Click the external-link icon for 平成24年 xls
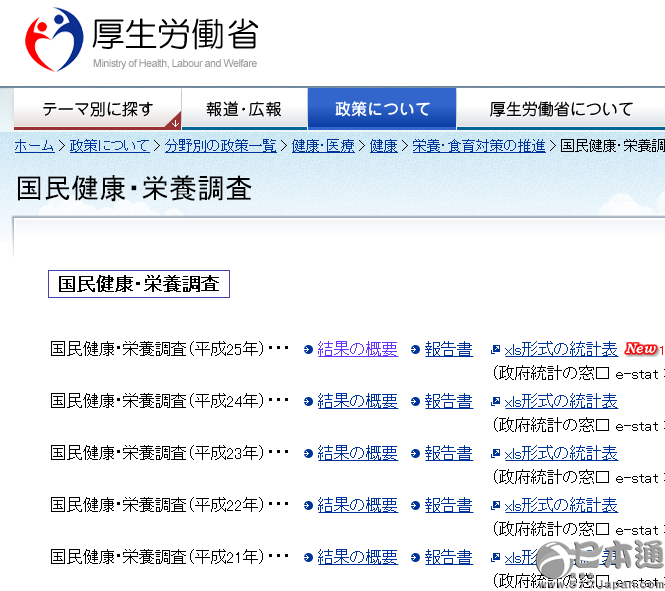 495,401
